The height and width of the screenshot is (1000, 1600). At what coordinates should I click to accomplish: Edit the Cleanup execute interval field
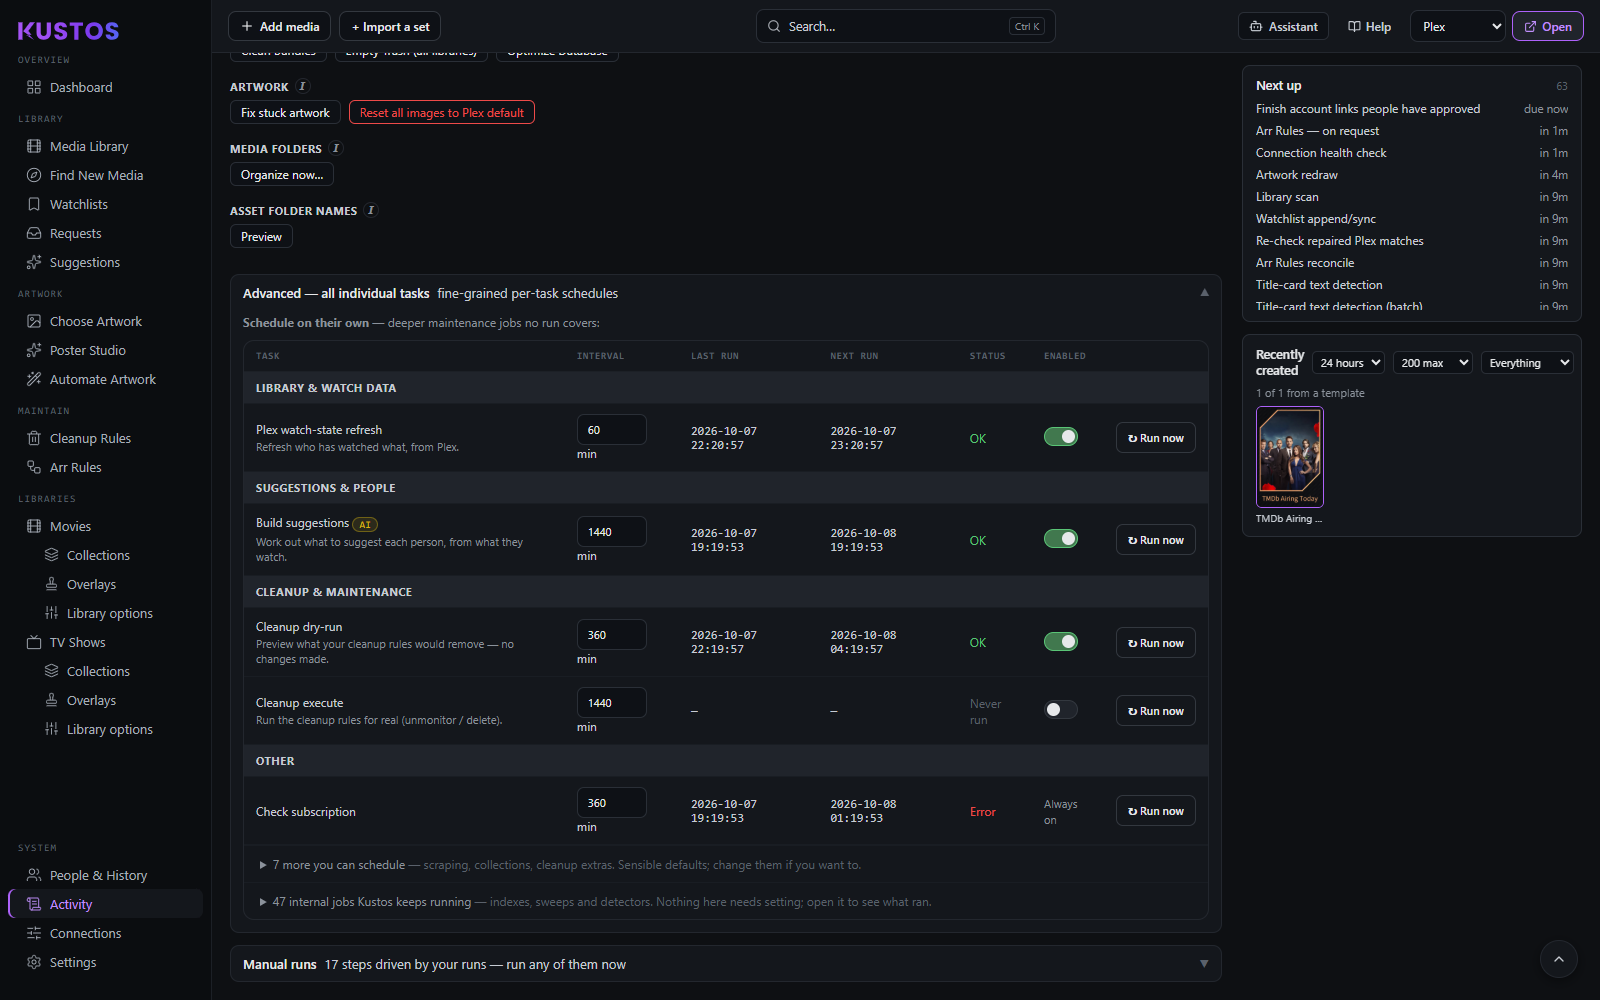[x=611, y=702]
